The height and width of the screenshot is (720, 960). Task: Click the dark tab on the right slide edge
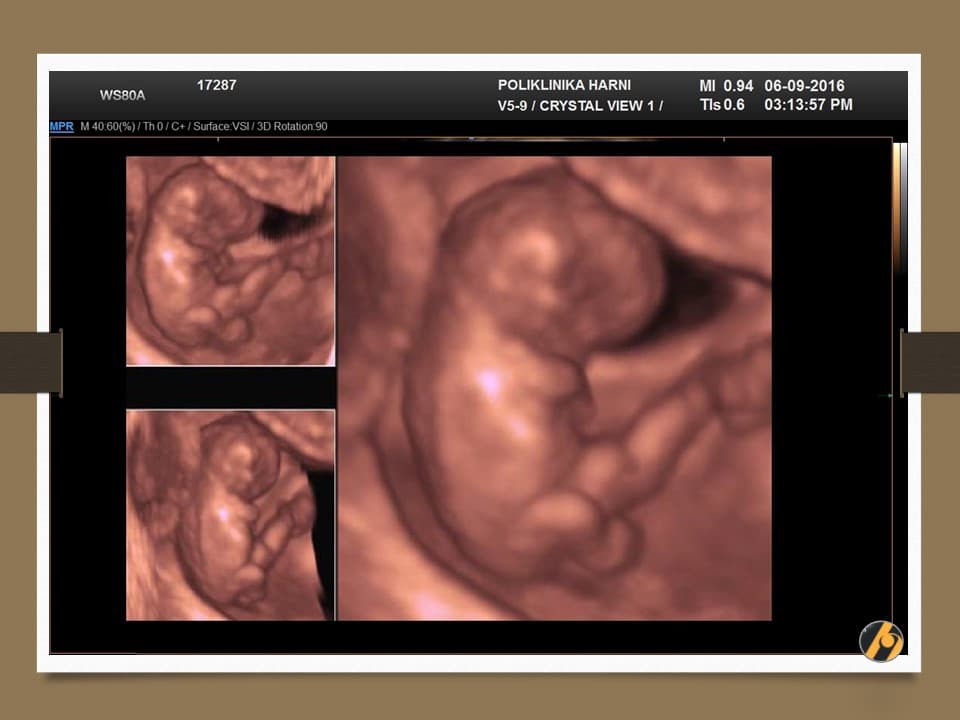930,362
